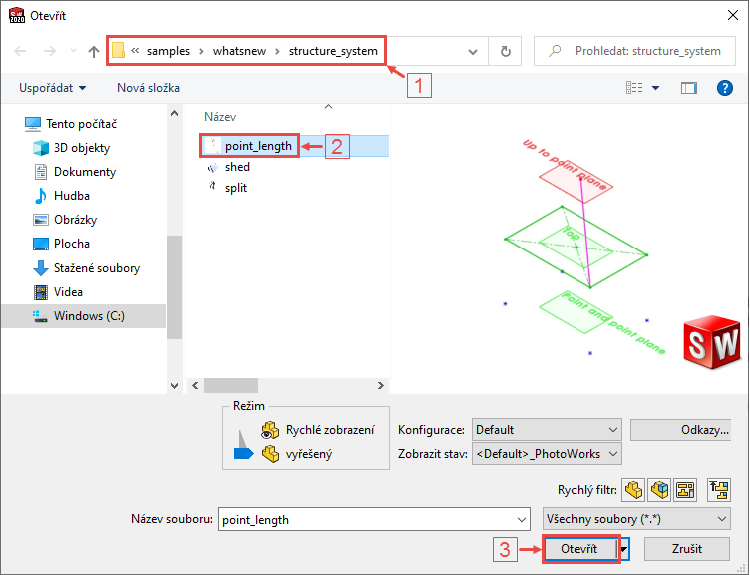Open the Hudba folder
Image resolution: width=750 pixels, height=575 pixels.
pos(62,196)
